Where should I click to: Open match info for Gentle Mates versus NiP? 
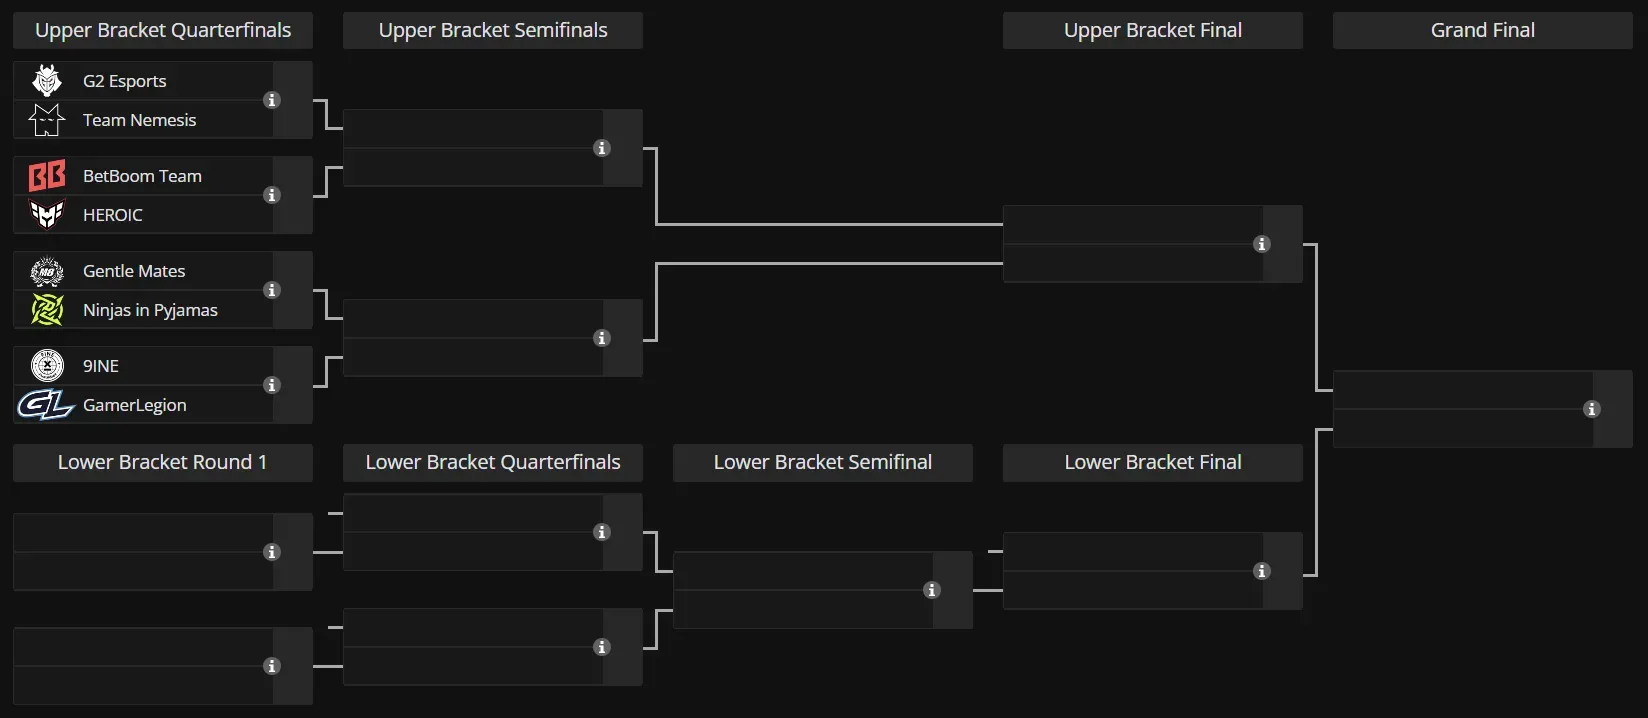272,291
